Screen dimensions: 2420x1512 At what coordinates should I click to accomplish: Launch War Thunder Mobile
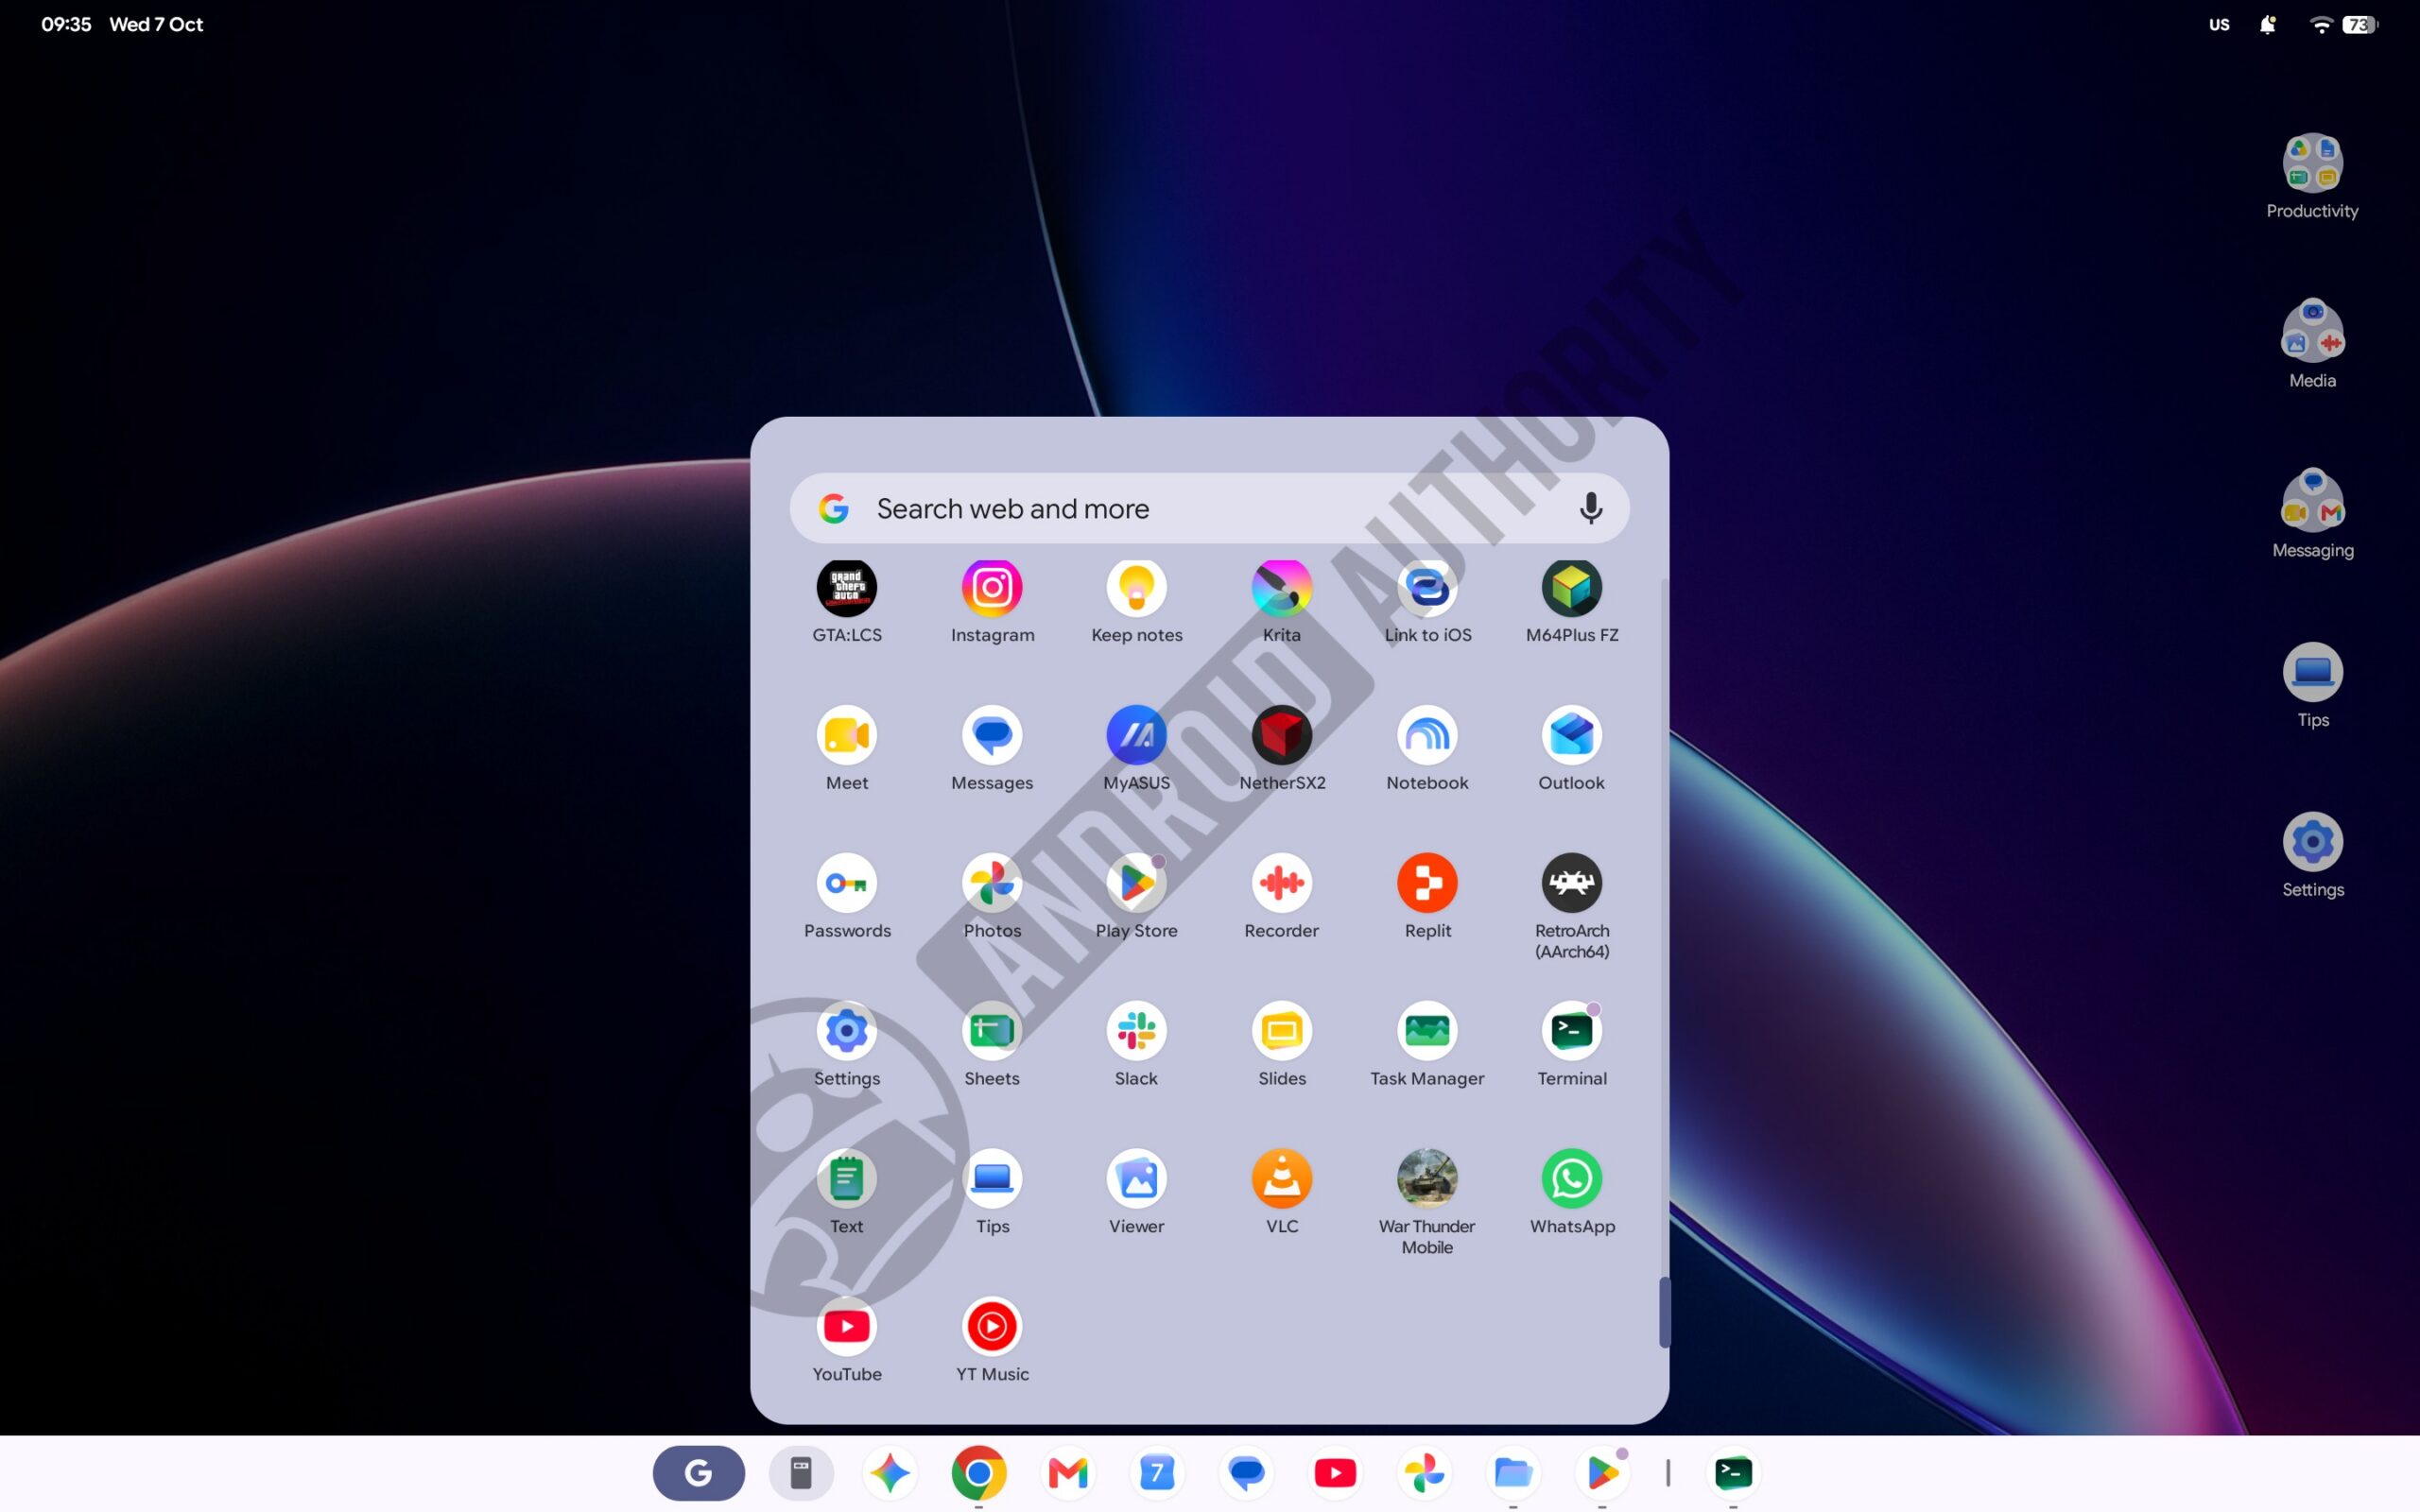(1427, 1179)
